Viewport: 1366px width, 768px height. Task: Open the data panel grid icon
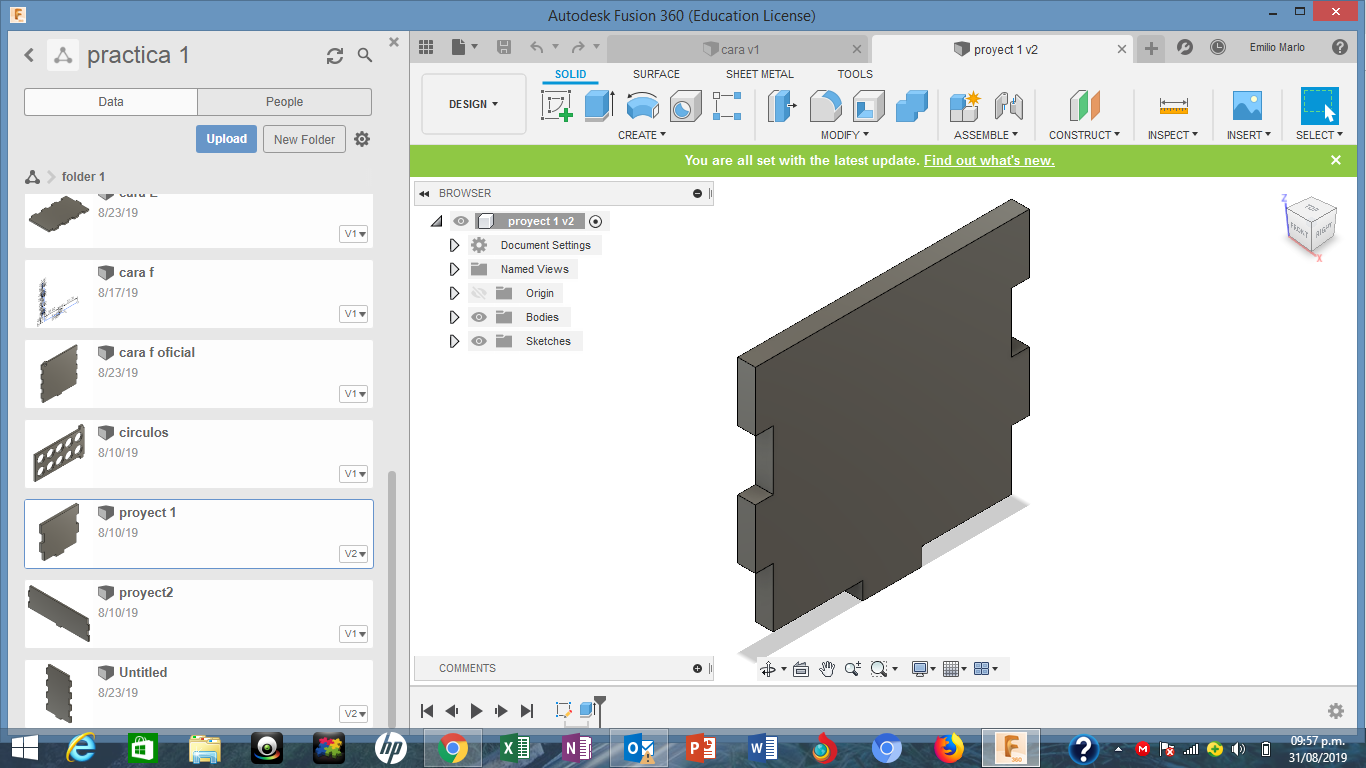click(426, 47)
